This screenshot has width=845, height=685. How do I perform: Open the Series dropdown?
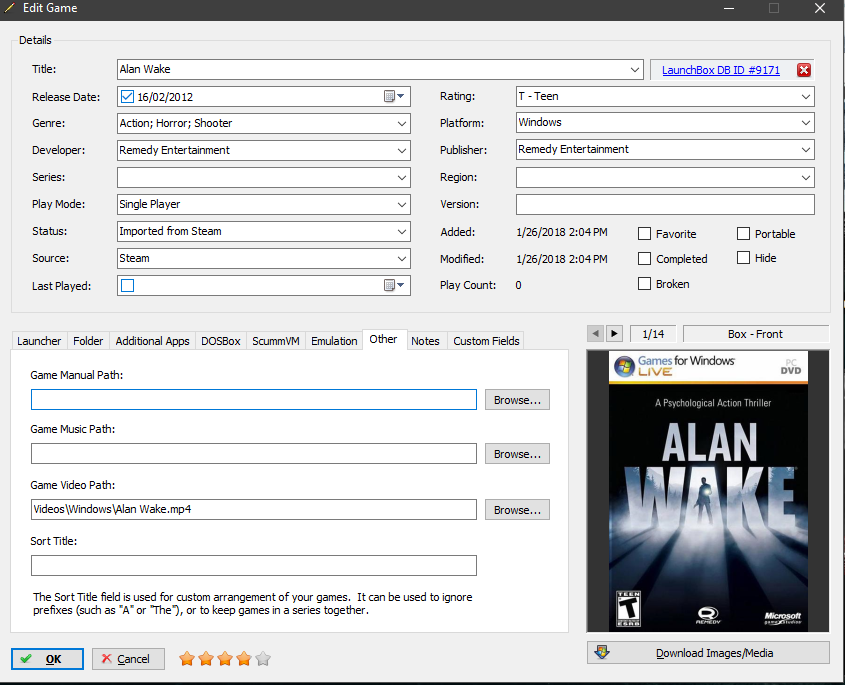[401, 177]
